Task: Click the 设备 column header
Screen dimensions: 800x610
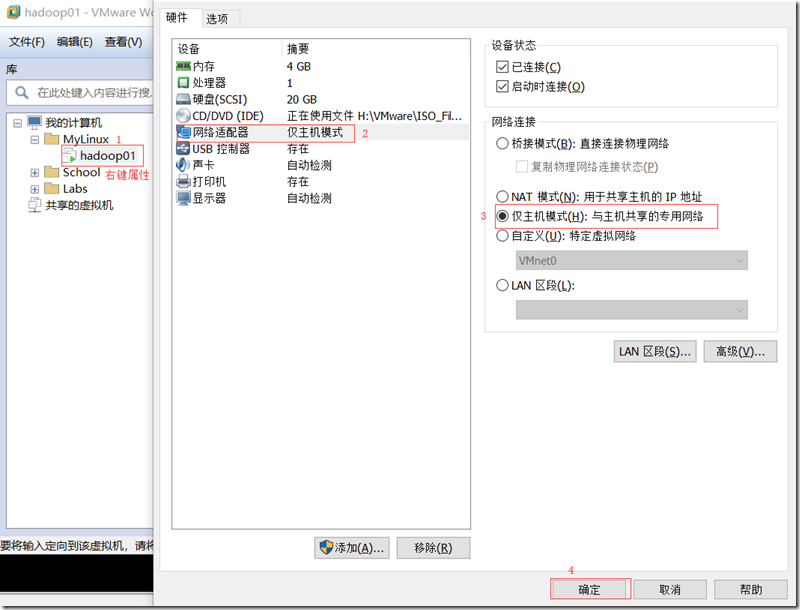Action: point(228,48)
